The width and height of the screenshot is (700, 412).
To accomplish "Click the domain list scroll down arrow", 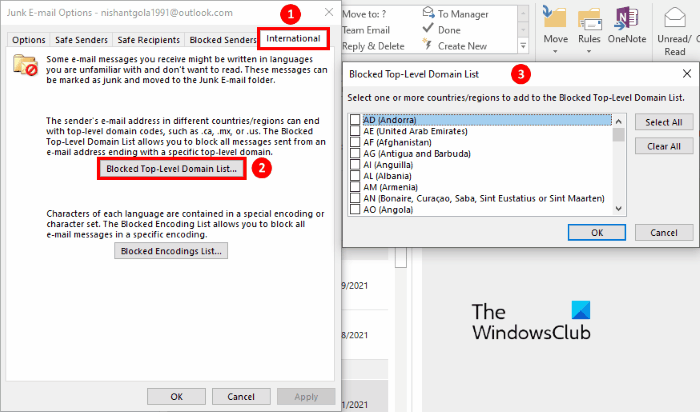I will [619, 208].
